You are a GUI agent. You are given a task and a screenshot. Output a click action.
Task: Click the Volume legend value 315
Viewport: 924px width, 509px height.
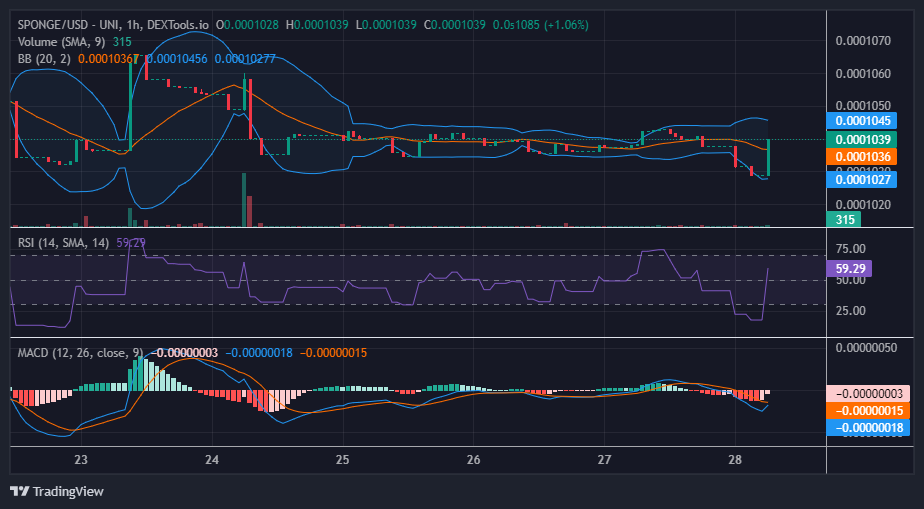coord(122,42)
